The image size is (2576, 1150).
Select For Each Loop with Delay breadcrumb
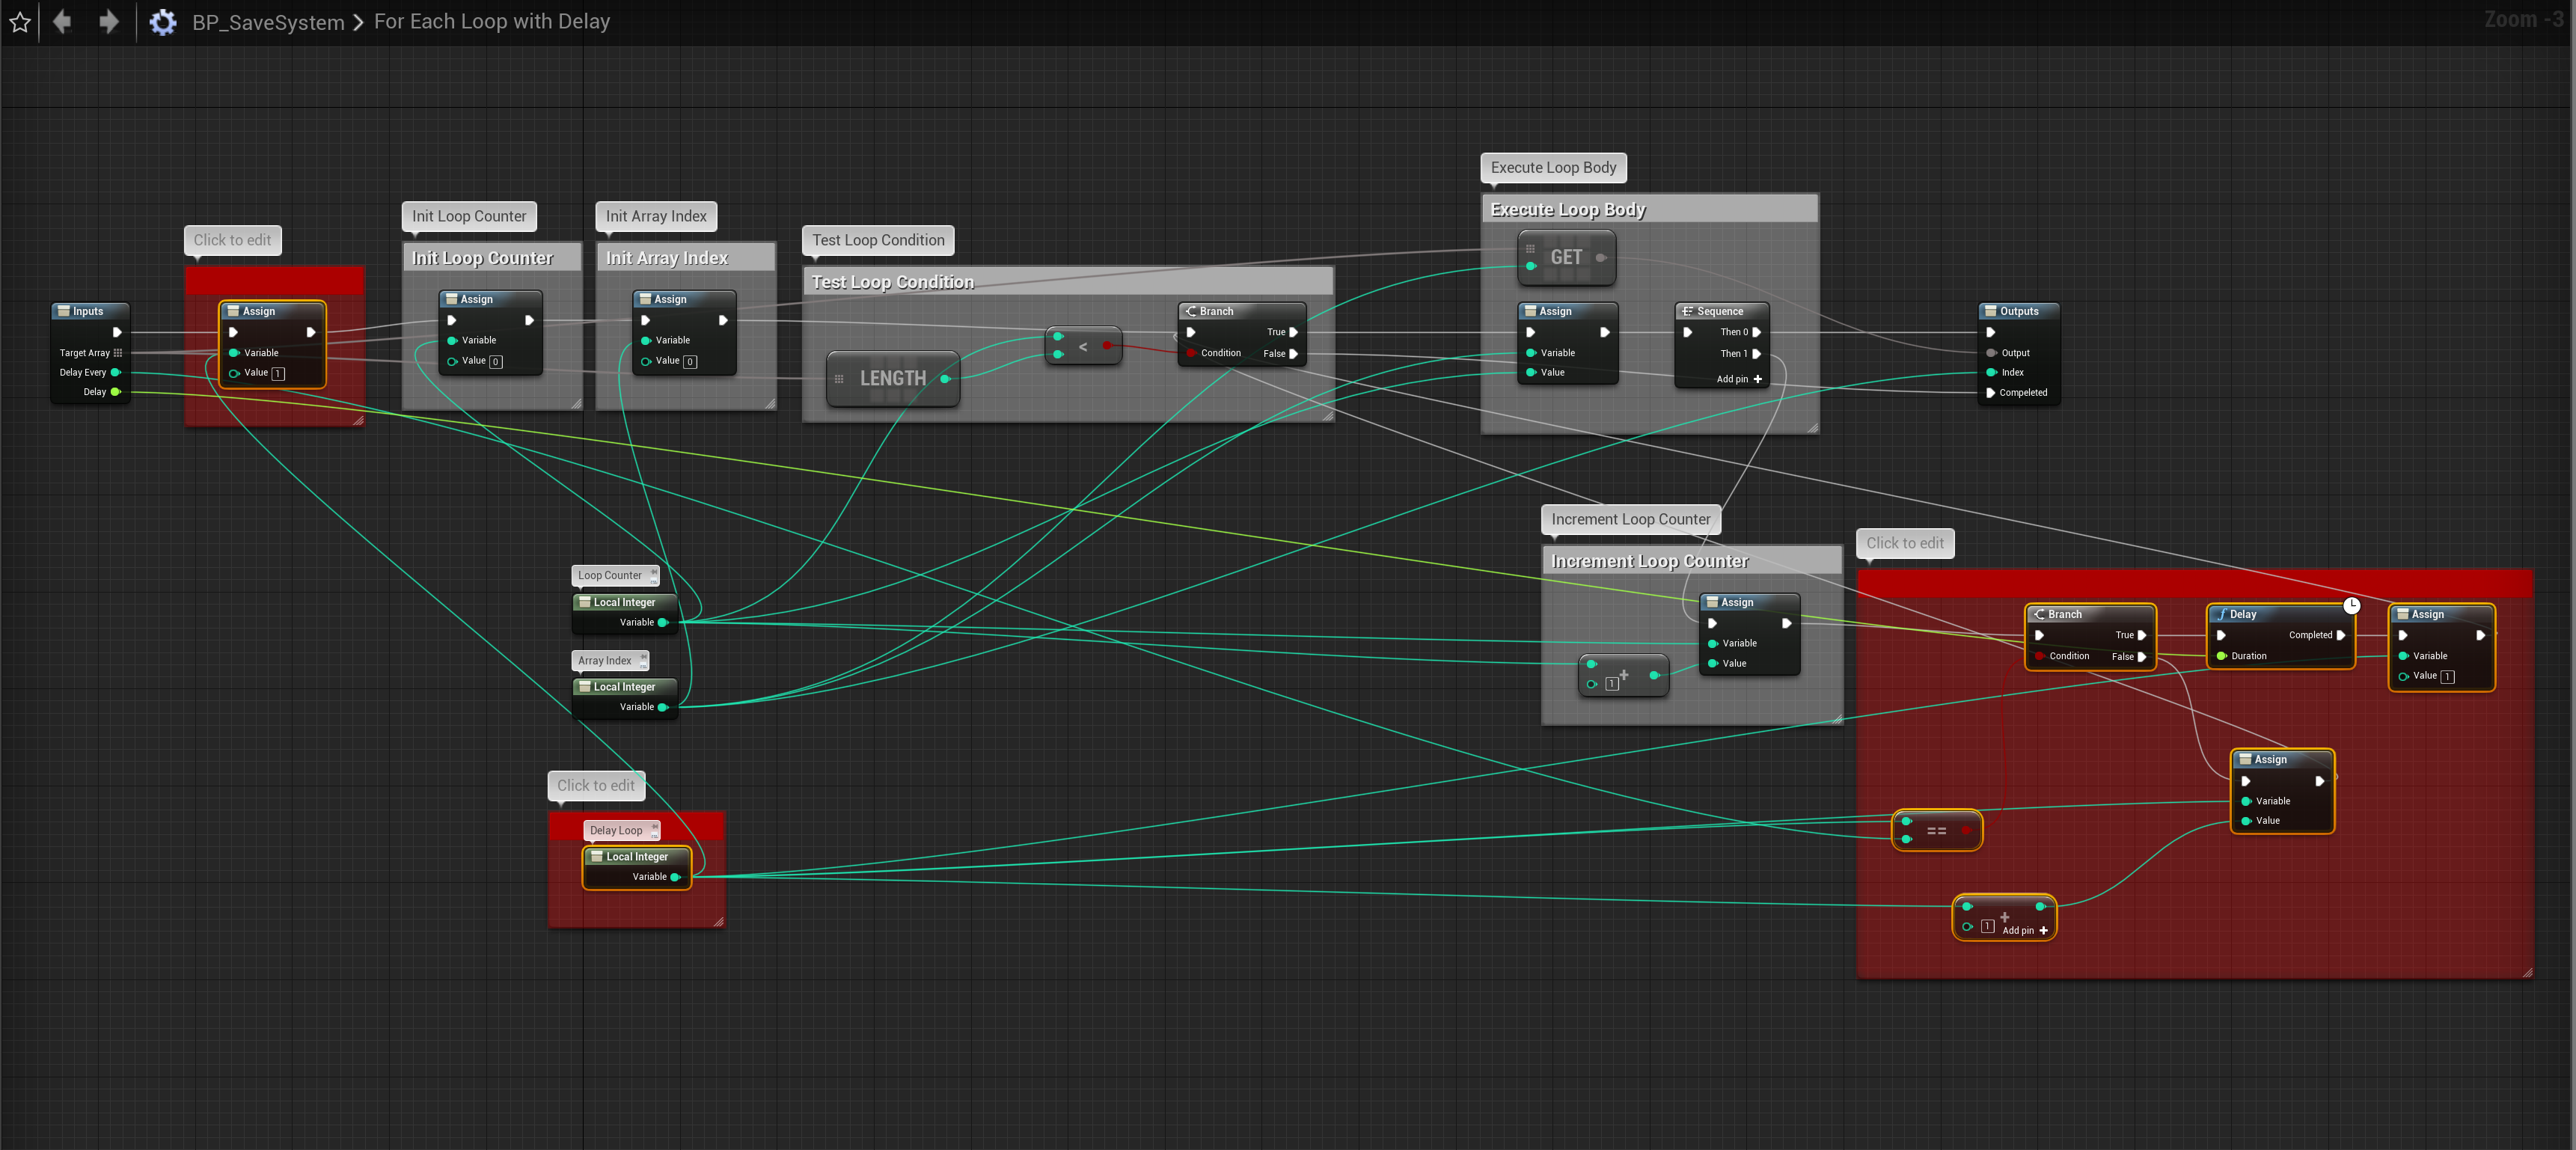coord(491,22)
